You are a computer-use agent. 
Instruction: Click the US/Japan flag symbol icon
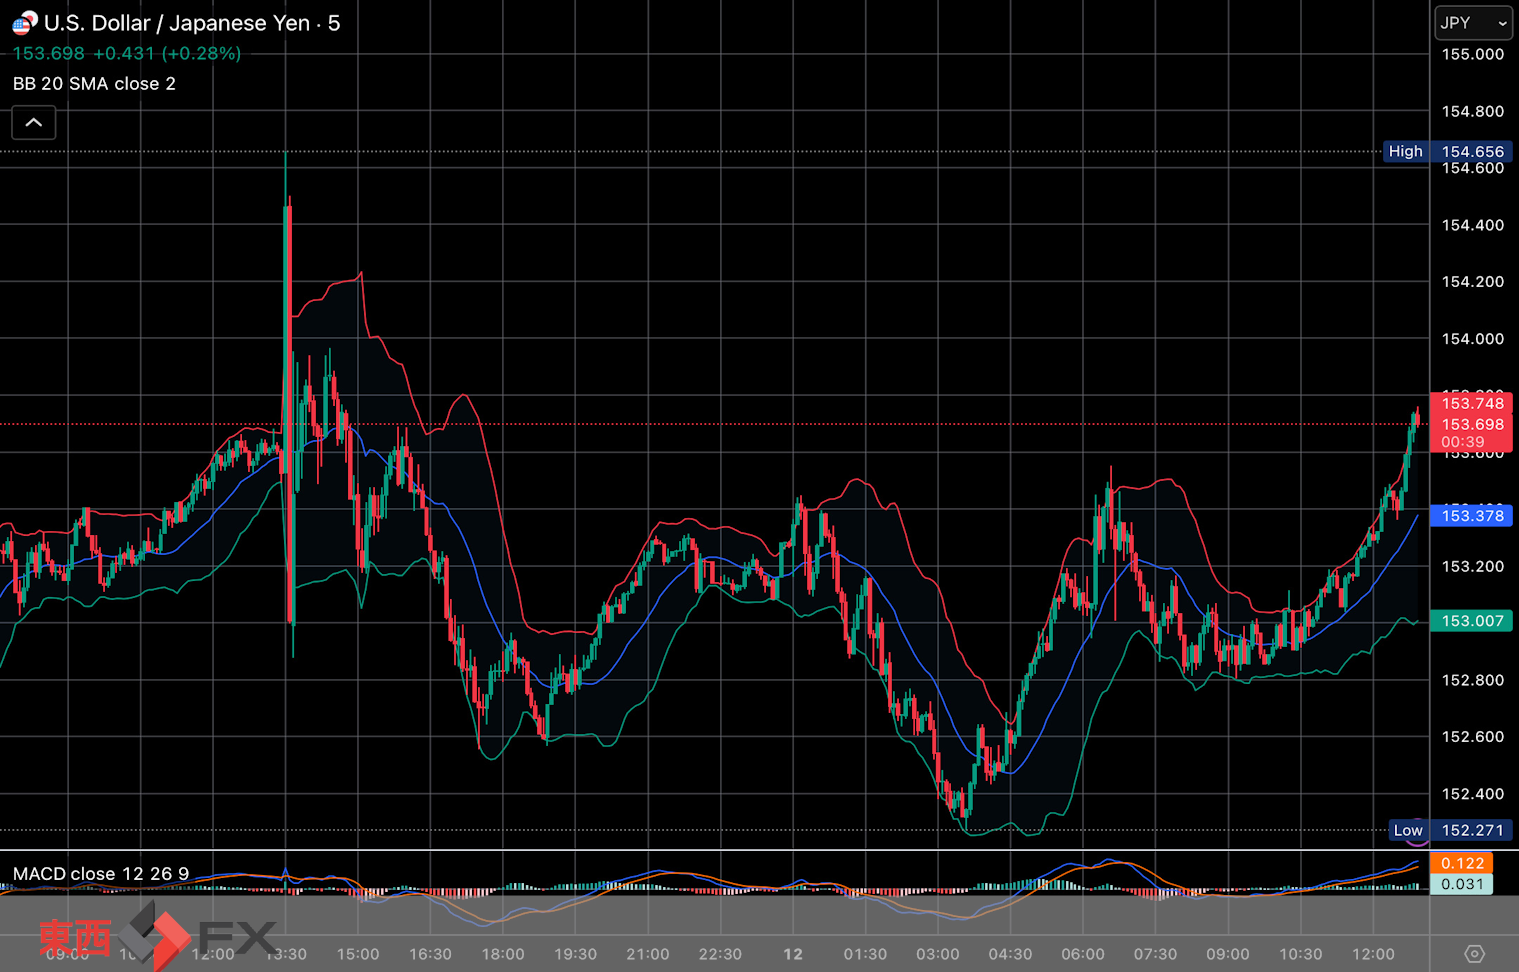pos(24,22)
